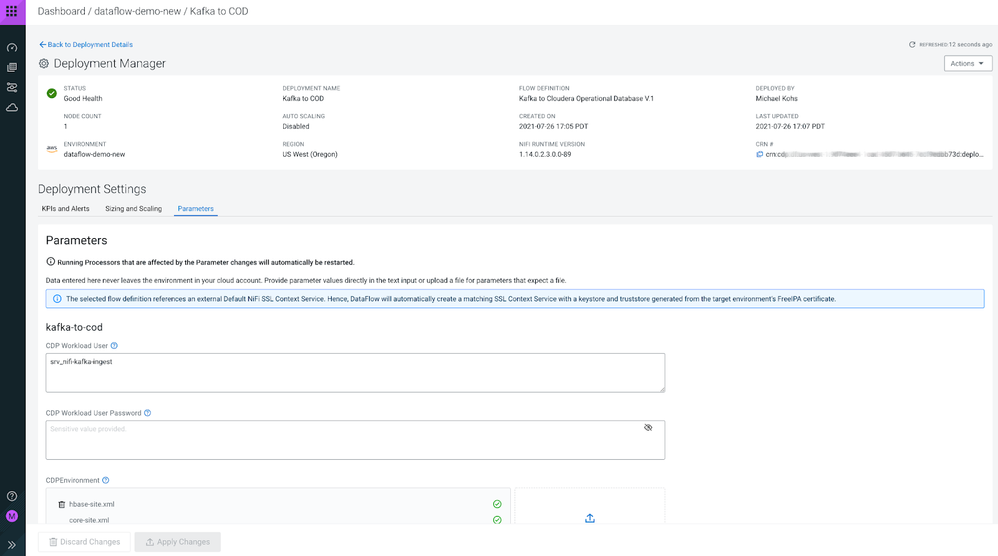Screen dimensions: 998x556
Task: Switch to the KPIs and Alerts tab
Action: [x=65, y=209]
